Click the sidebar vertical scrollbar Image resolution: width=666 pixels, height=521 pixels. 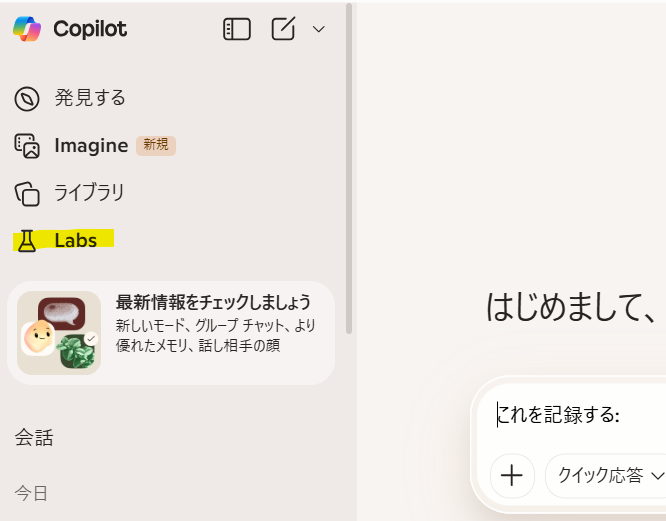tap(348, 170)
